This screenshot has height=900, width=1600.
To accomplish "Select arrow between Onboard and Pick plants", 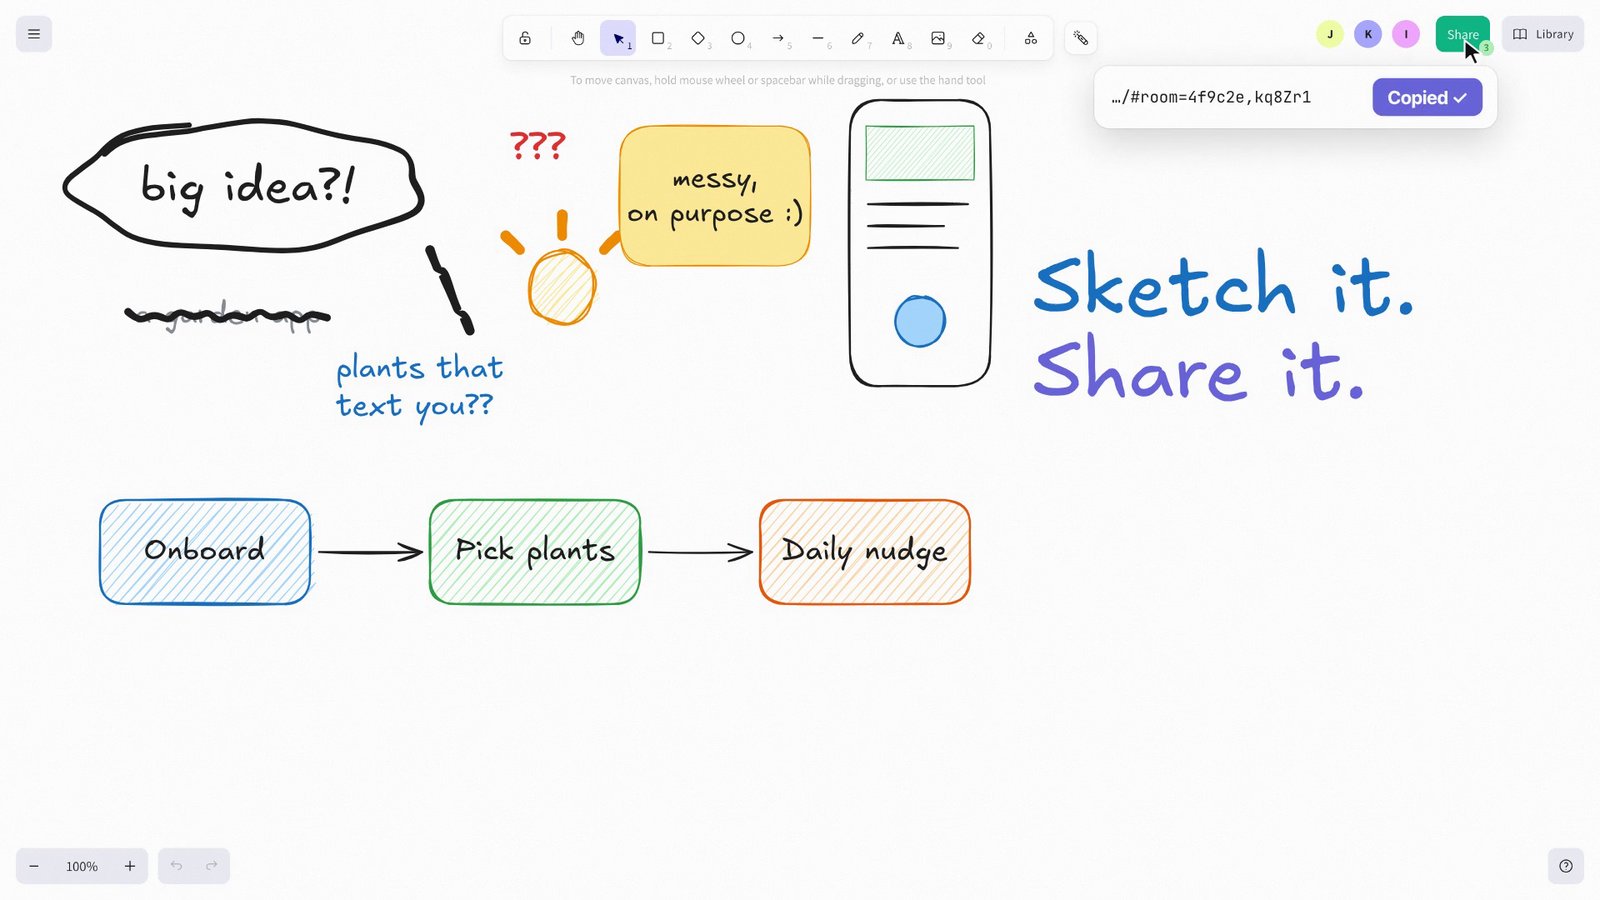I will (x=370, y=552).
